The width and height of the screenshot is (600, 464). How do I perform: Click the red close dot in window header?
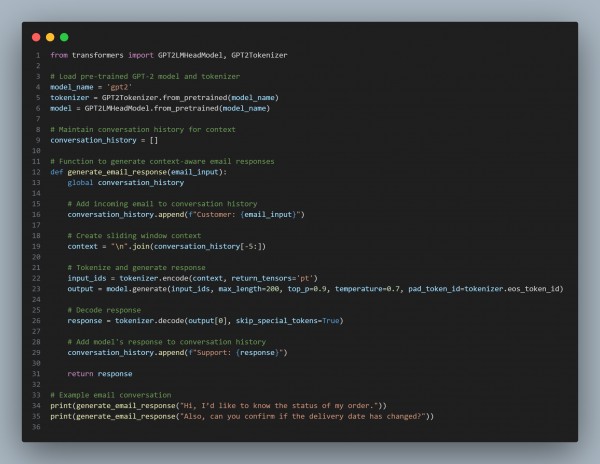tap(36, 37)
